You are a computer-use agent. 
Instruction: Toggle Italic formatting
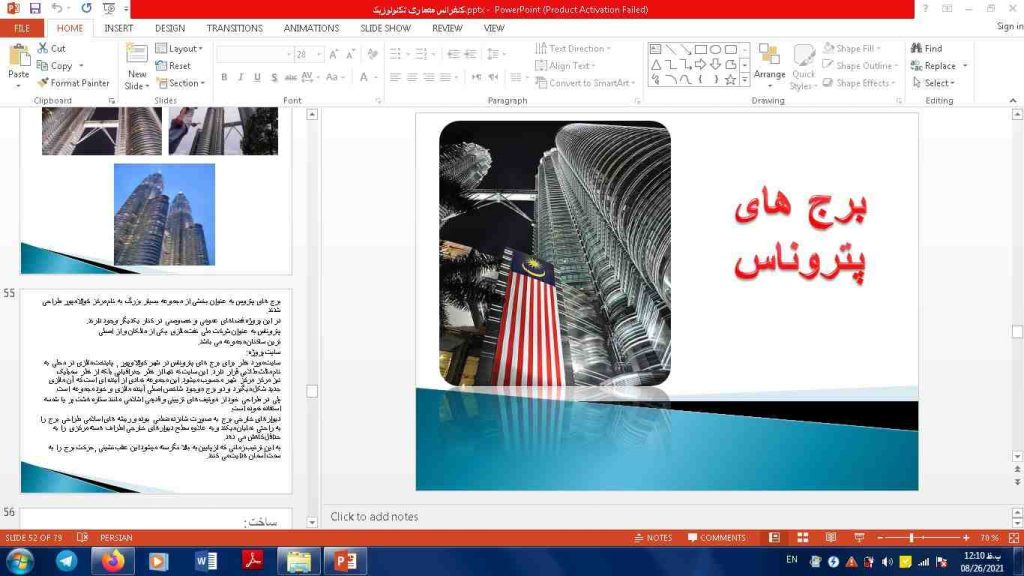pos(240,77)
